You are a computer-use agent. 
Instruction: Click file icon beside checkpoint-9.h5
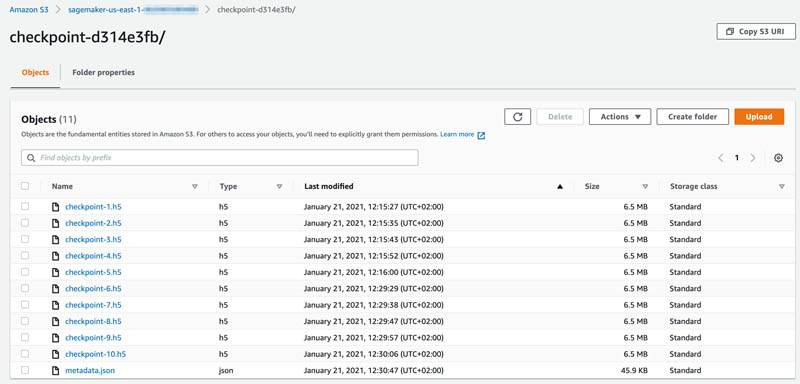(x=56, y=338)
